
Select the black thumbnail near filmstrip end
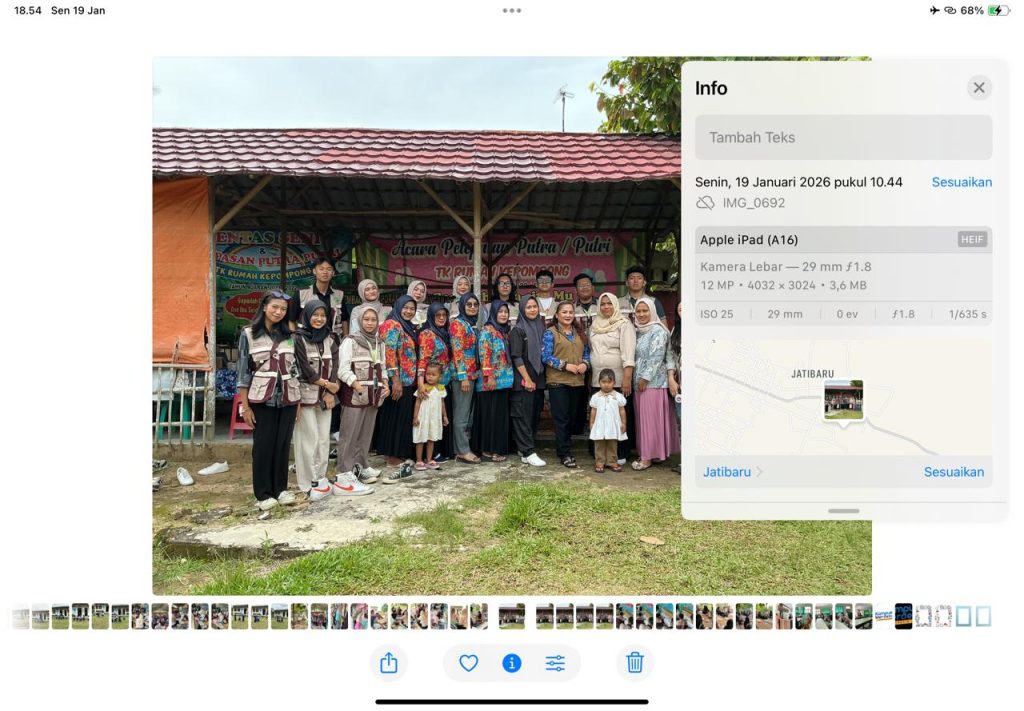[903, 616]
